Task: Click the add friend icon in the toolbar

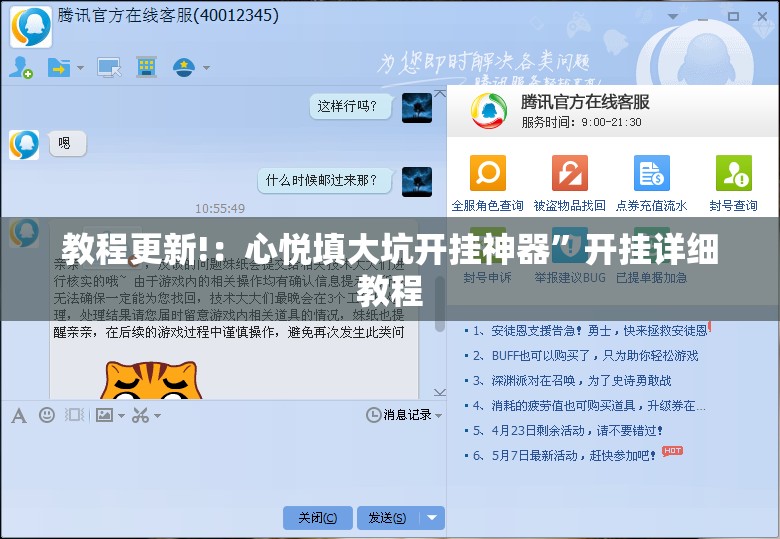Action: (21, 67)
